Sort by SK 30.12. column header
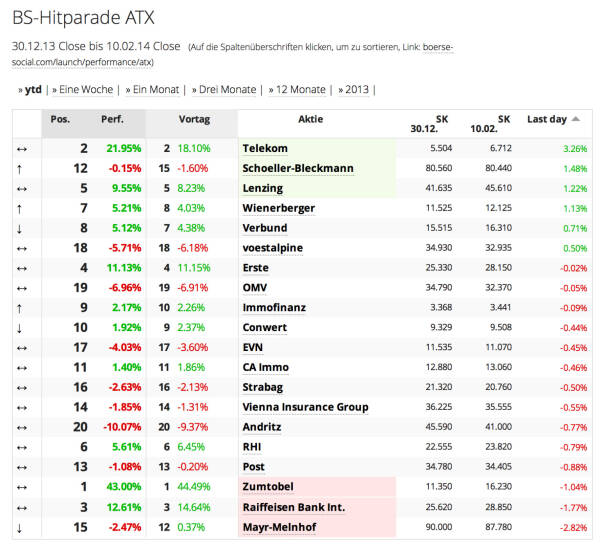The height and width of the screenshot is (546, 600). click(429, 124)
